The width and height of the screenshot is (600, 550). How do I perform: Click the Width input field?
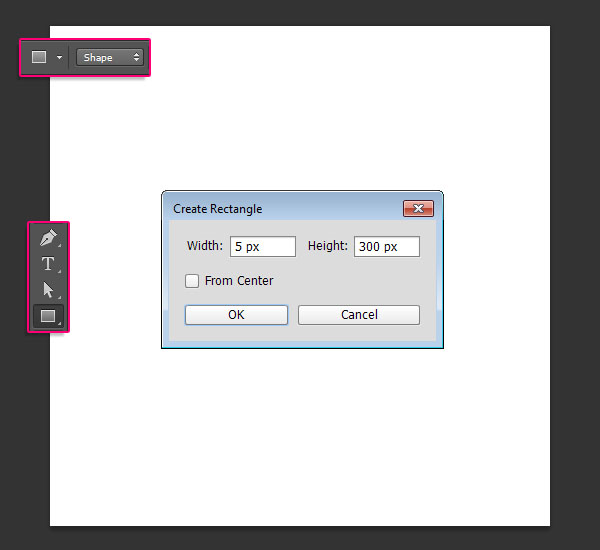point(263,246)
